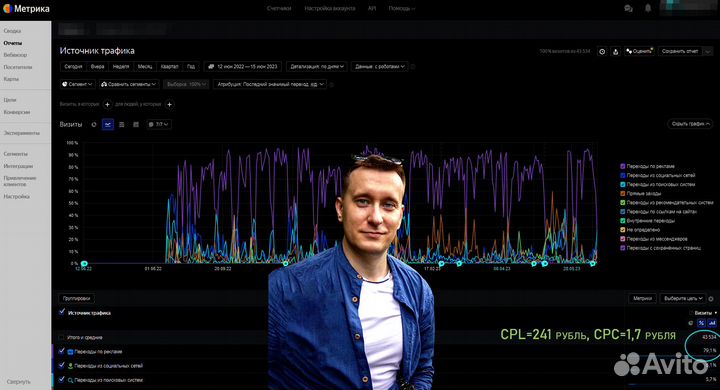The height and width of the screenshot is (390, 720).
Task: Select the stacked area chart icon
Action: pos(122,124)
